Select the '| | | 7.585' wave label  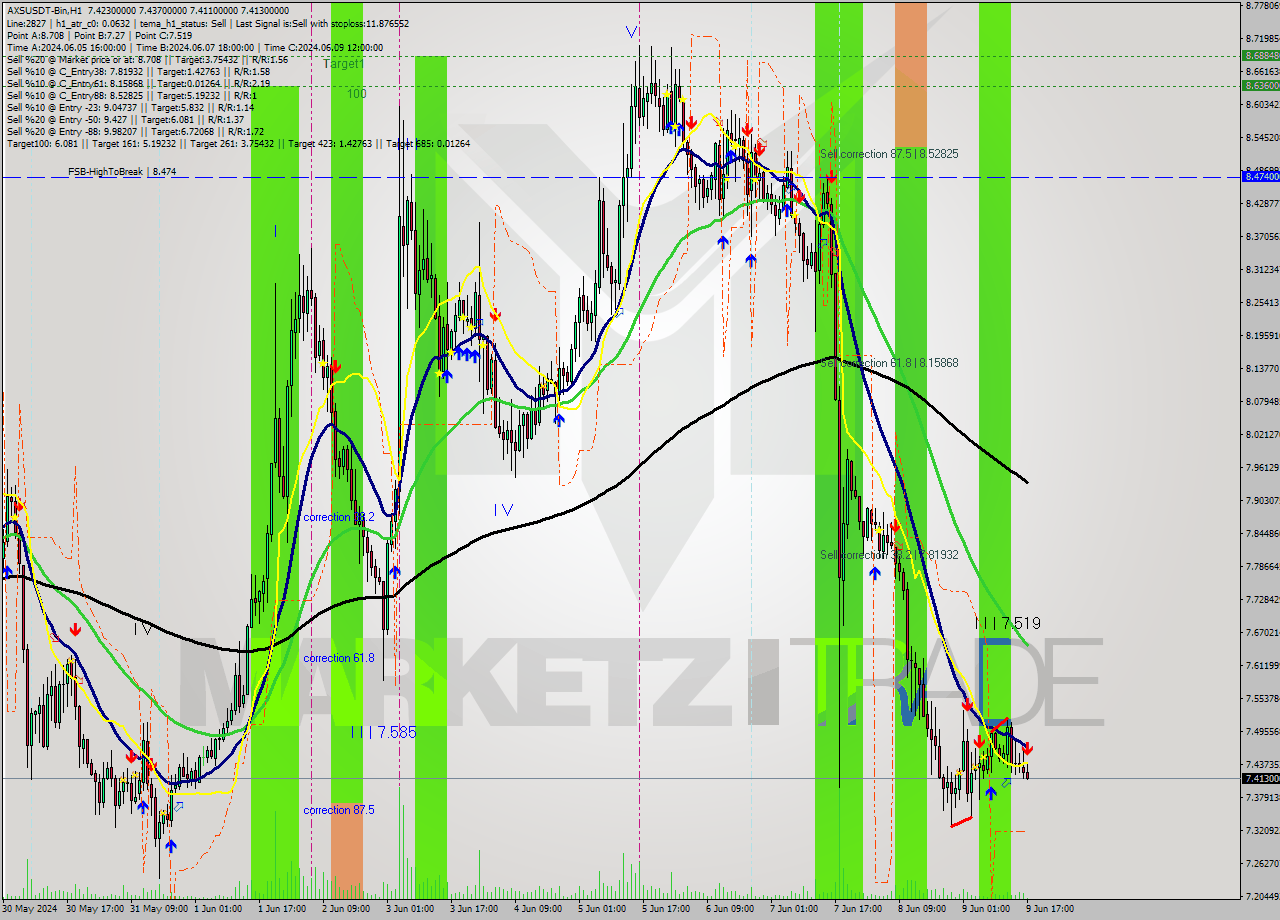(x=383, y=732)
